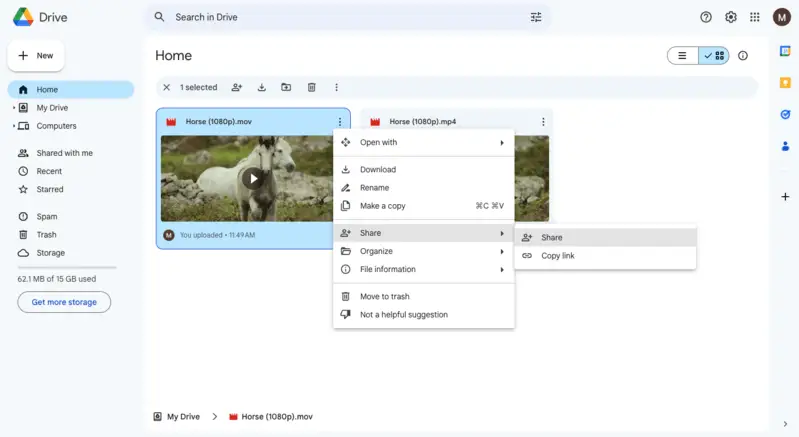
Task: Open toolbar more actions dots
Action: click(336, 88)
